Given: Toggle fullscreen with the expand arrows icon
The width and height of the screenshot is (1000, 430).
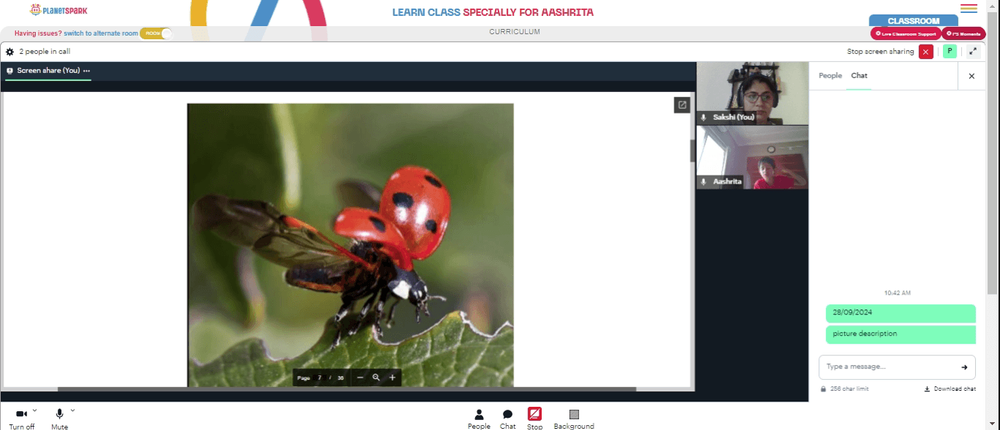Looking at the screenshot, I should click(x=973, y=52).
